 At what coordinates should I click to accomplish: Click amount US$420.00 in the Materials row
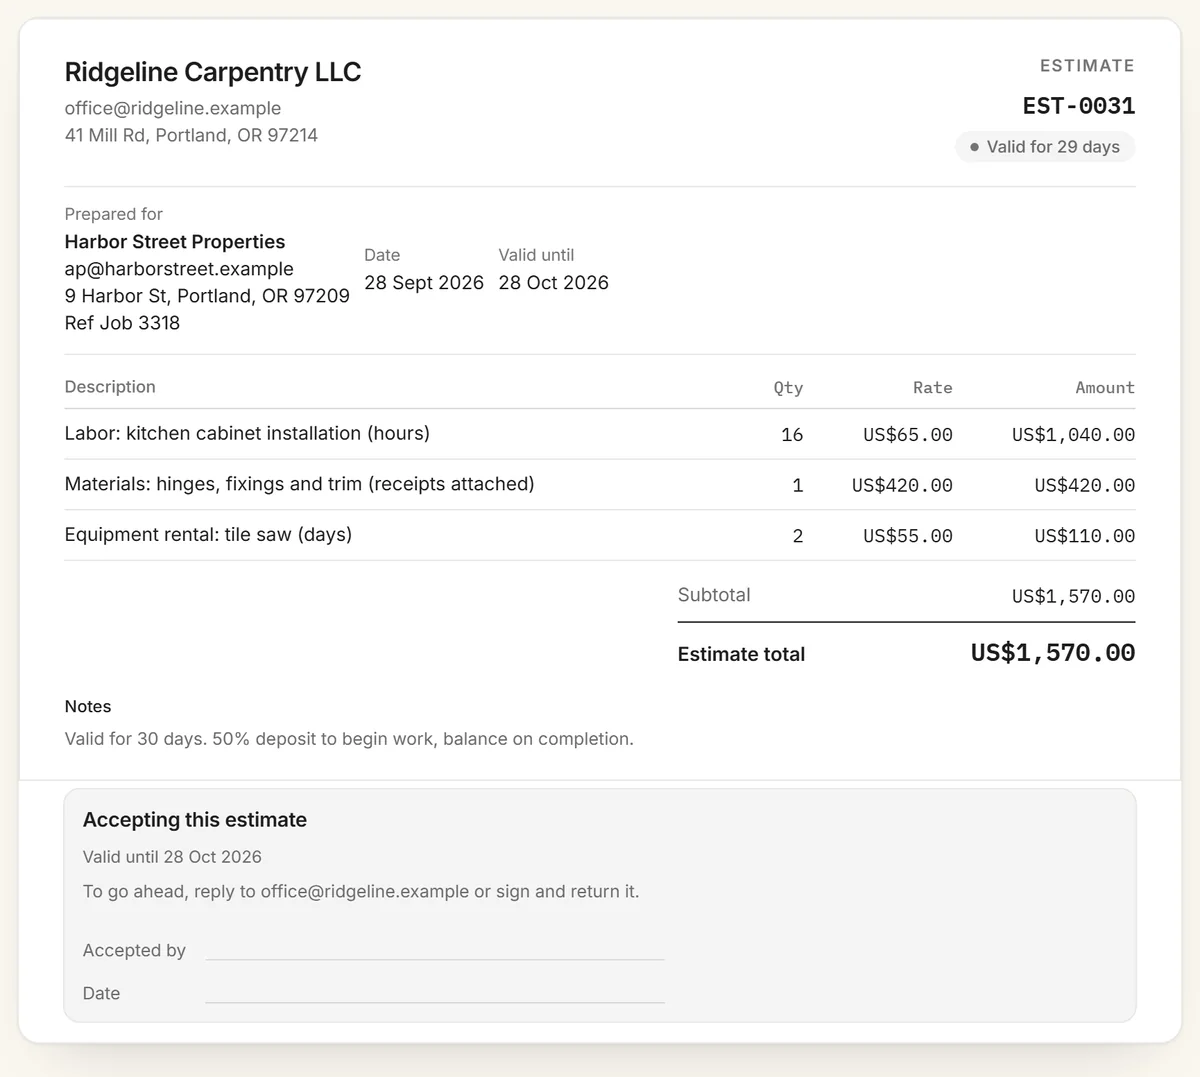pos(1085,486)
